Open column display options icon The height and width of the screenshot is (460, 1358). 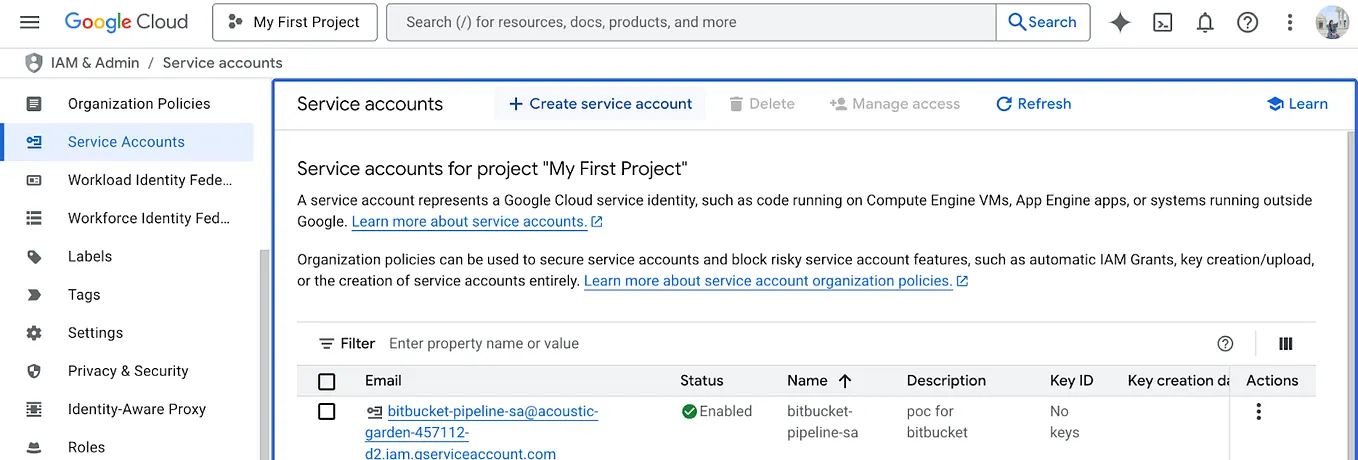point(1286,344)
